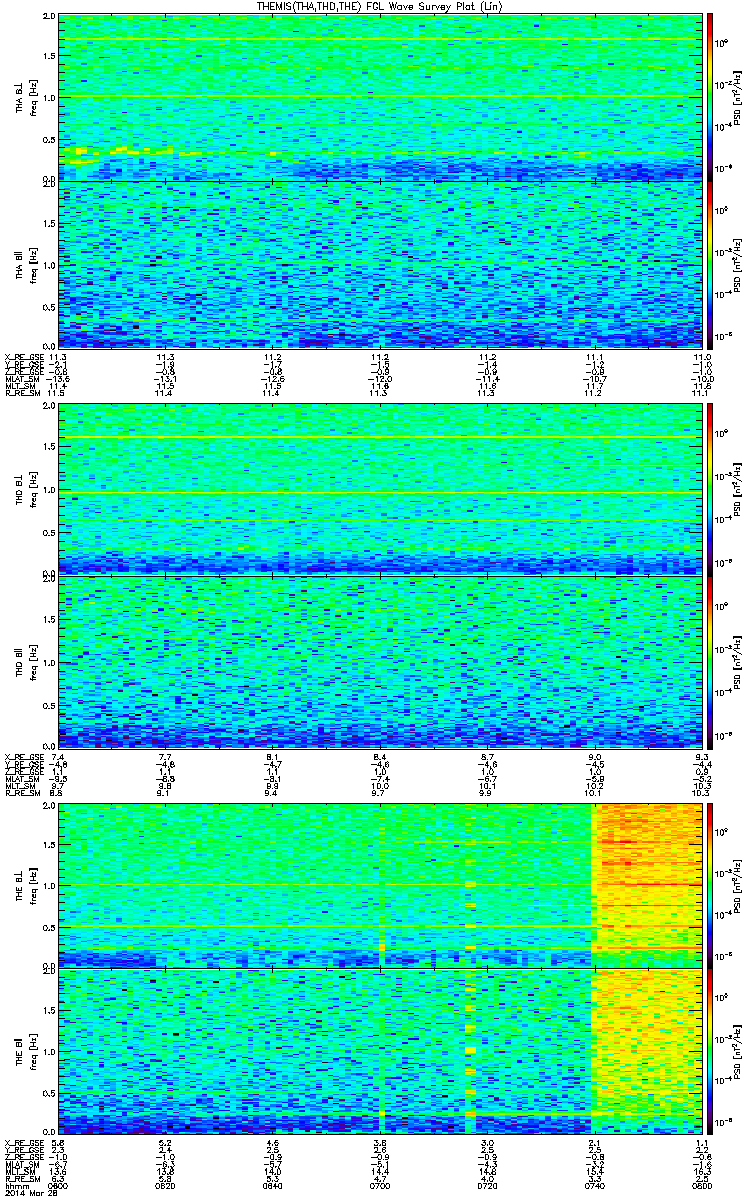The height and width of the screenshot is (1200, 750).
Task: Click the 0740 time tick label
Action: click(x=594, y=1186)
